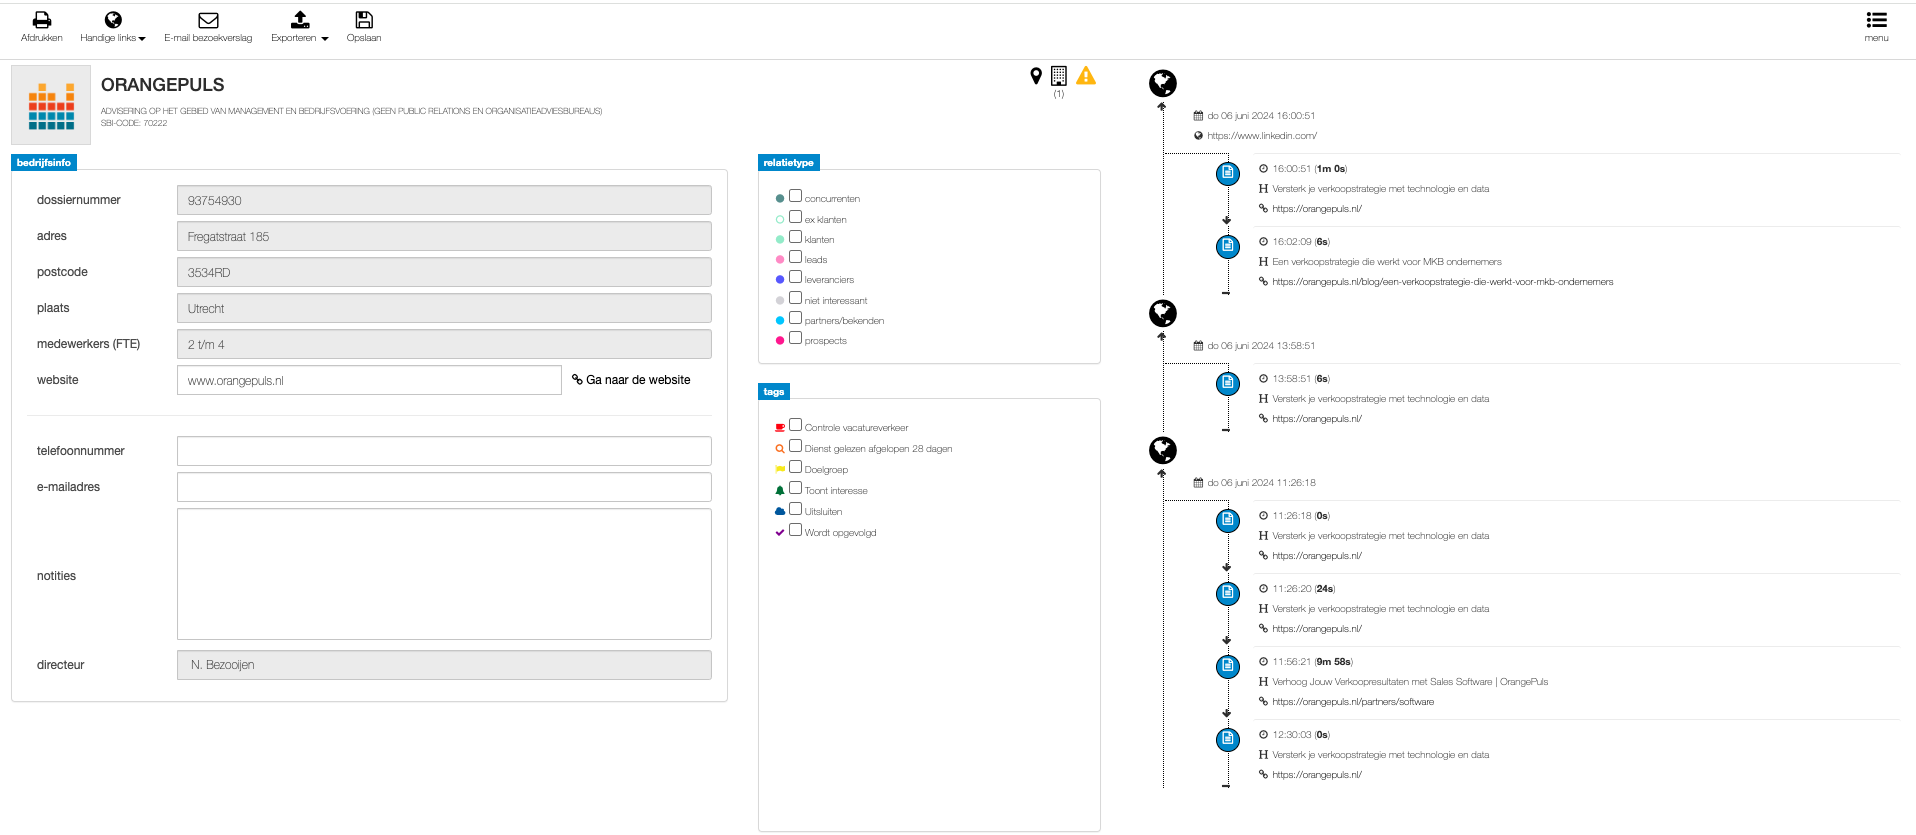
Task: Click the Ga naar de website link
Action: coord(631,380)
